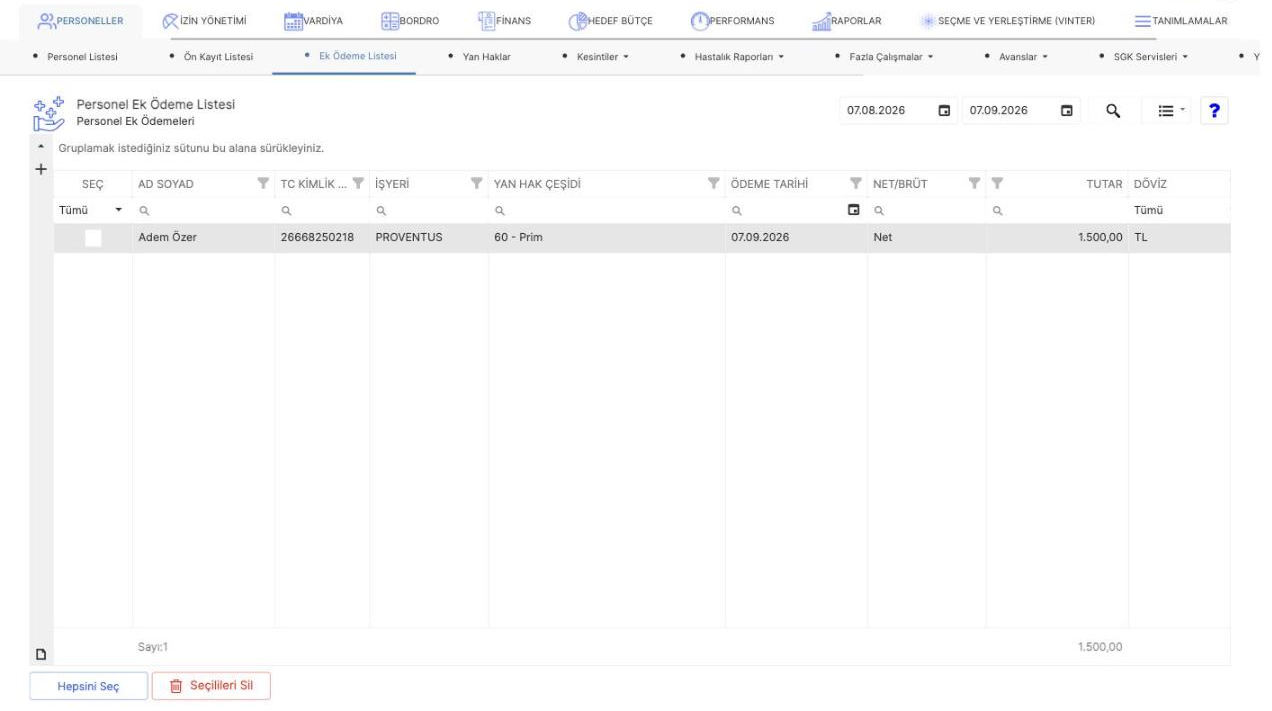1272x711 pixels.
Task: Open the blue question mark help
Action: click(1215, 110)
